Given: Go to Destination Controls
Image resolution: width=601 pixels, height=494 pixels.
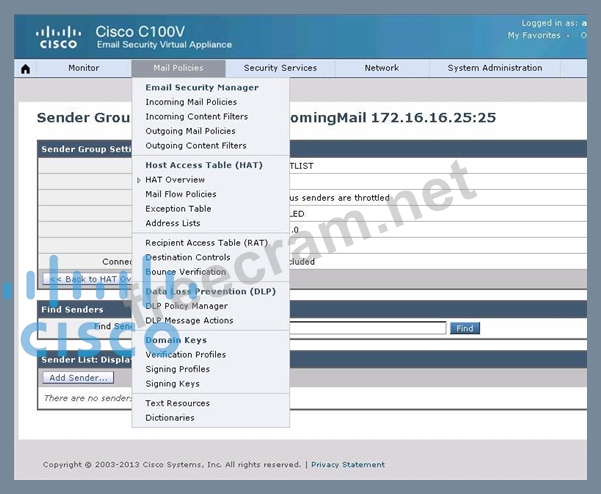Looking at the screenshot, I should point(187,258).
